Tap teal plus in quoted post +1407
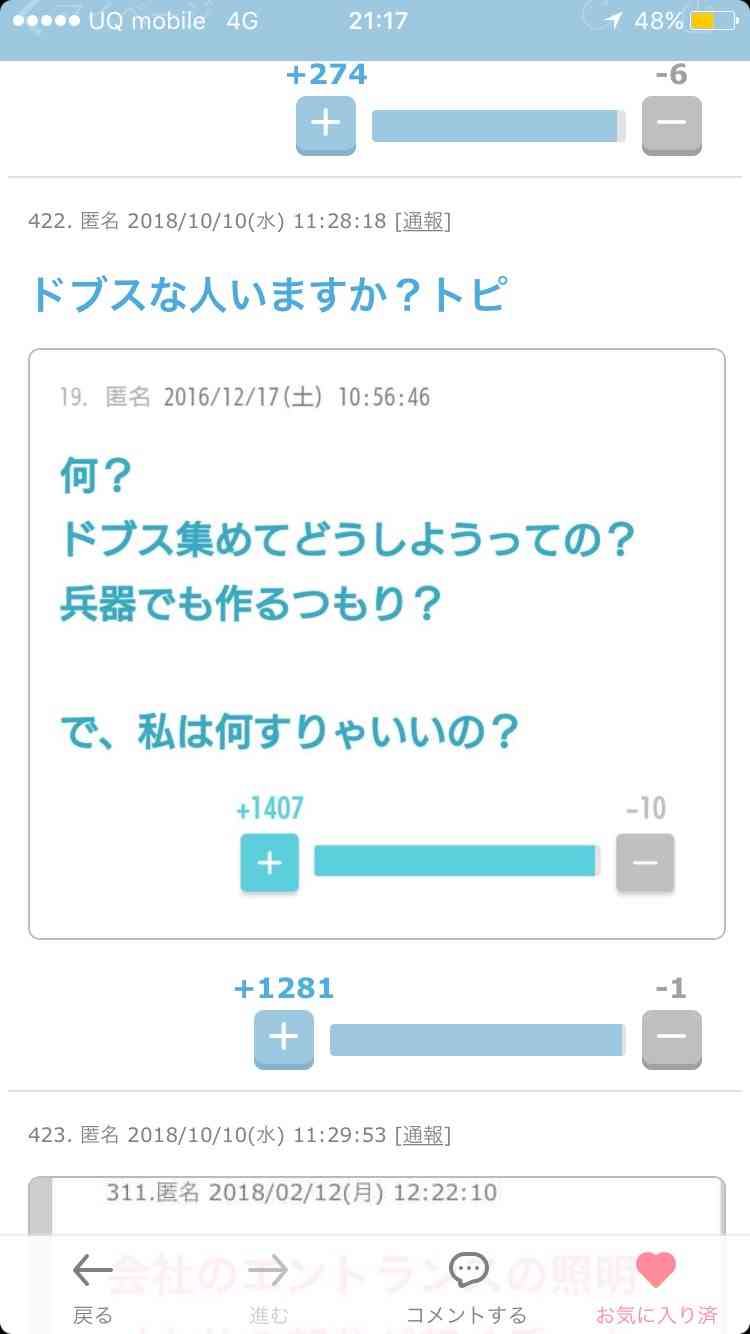Screen dimensions: 750x1334 click(270, 862)
